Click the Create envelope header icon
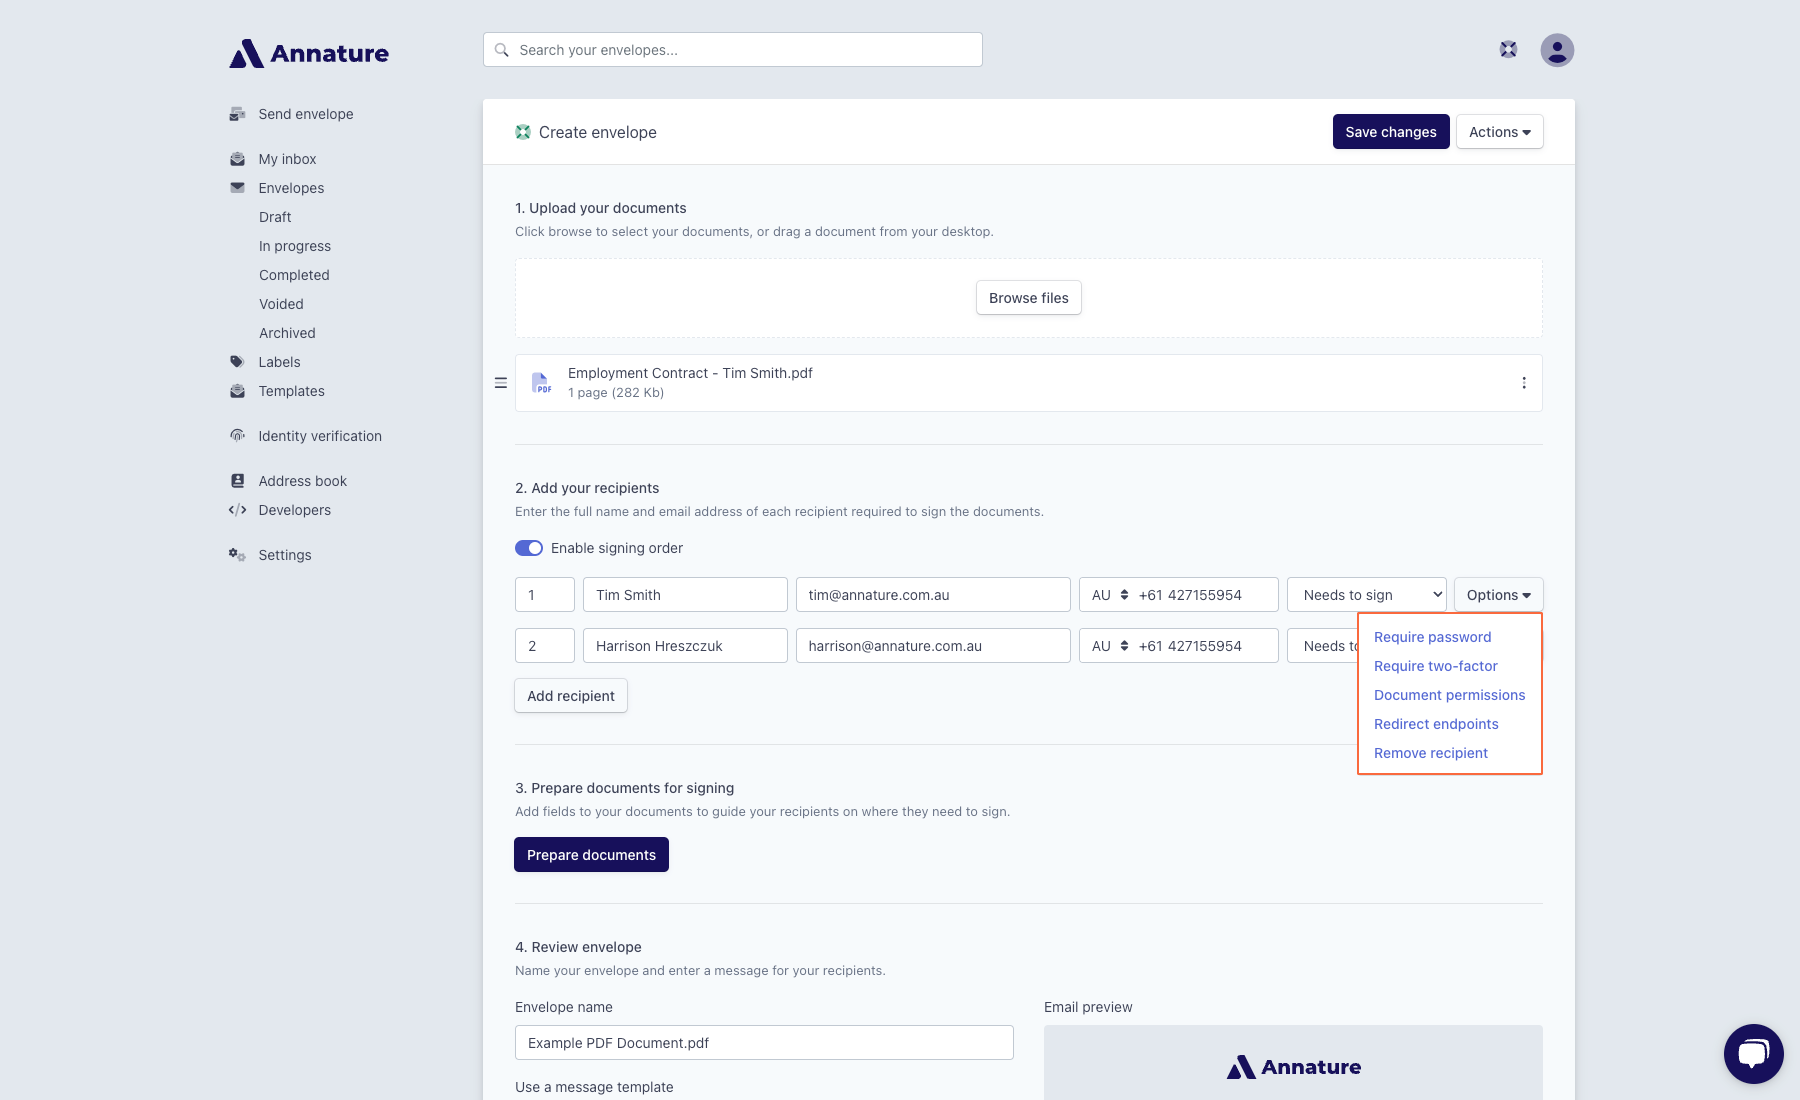This screenshot has width=1800, height=1100. (523, 132)
